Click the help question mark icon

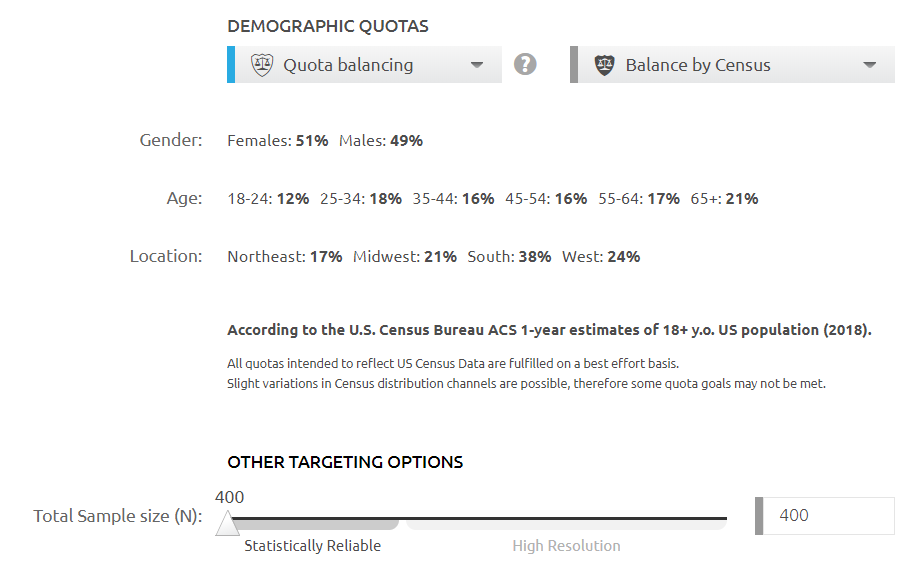pos(525,65)
